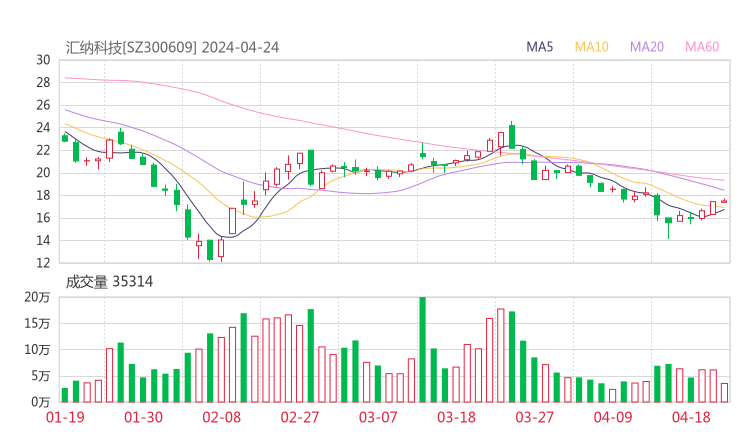The height and width of the screenshot is (440, 740).
Task: Click the last red volume bar at chart's right edge
Action: (724, 393)
